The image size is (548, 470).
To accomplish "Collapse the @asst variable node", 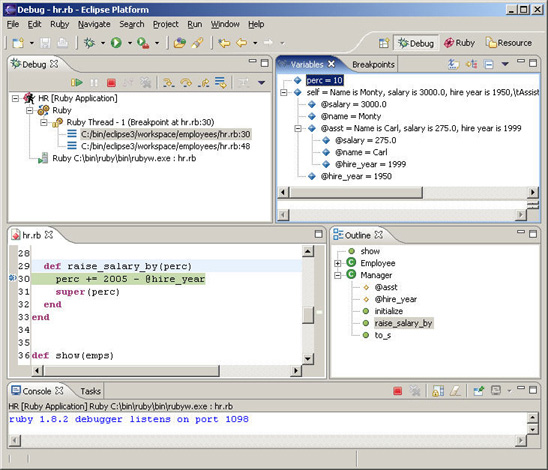I will (x=298, y=128).
